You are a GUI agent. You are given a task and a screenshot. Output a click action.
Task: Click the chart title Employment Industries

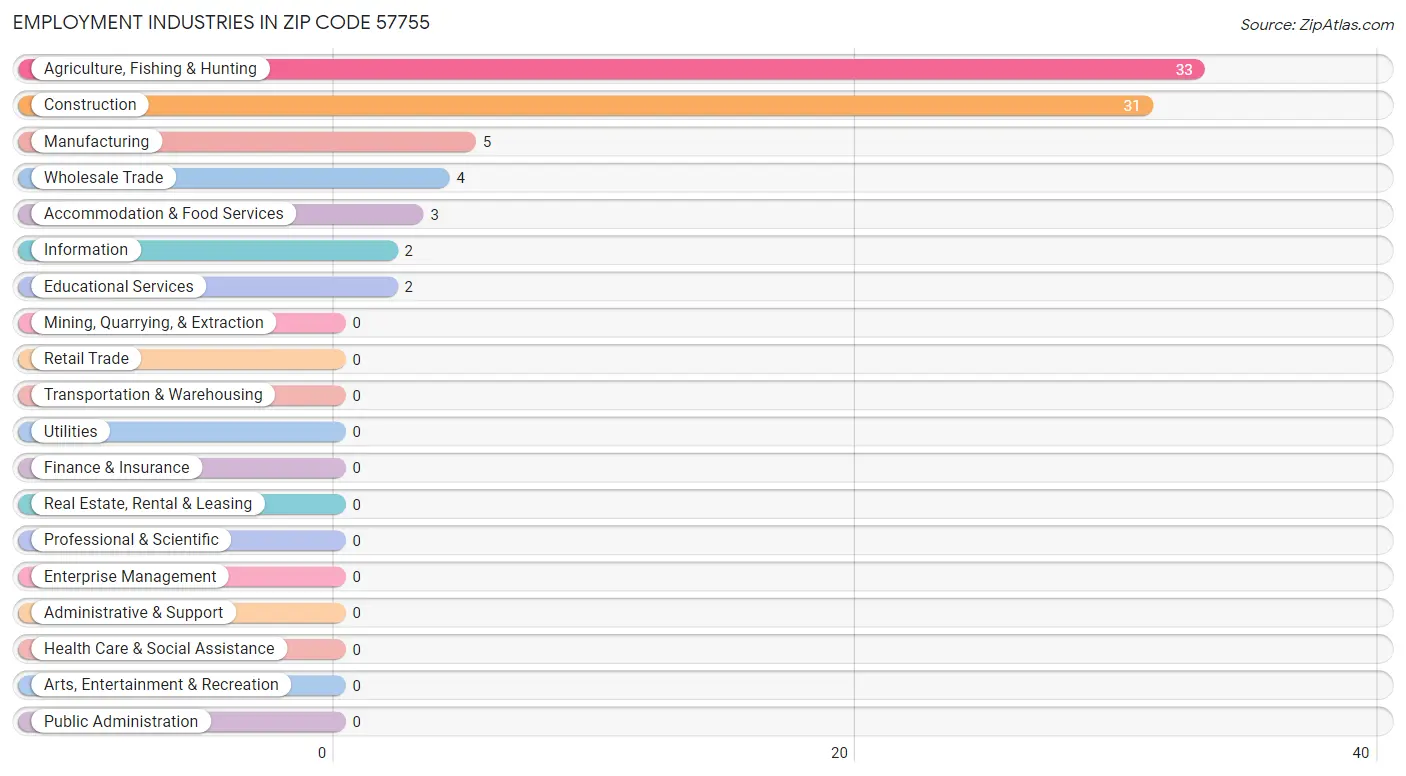point(221,22)
